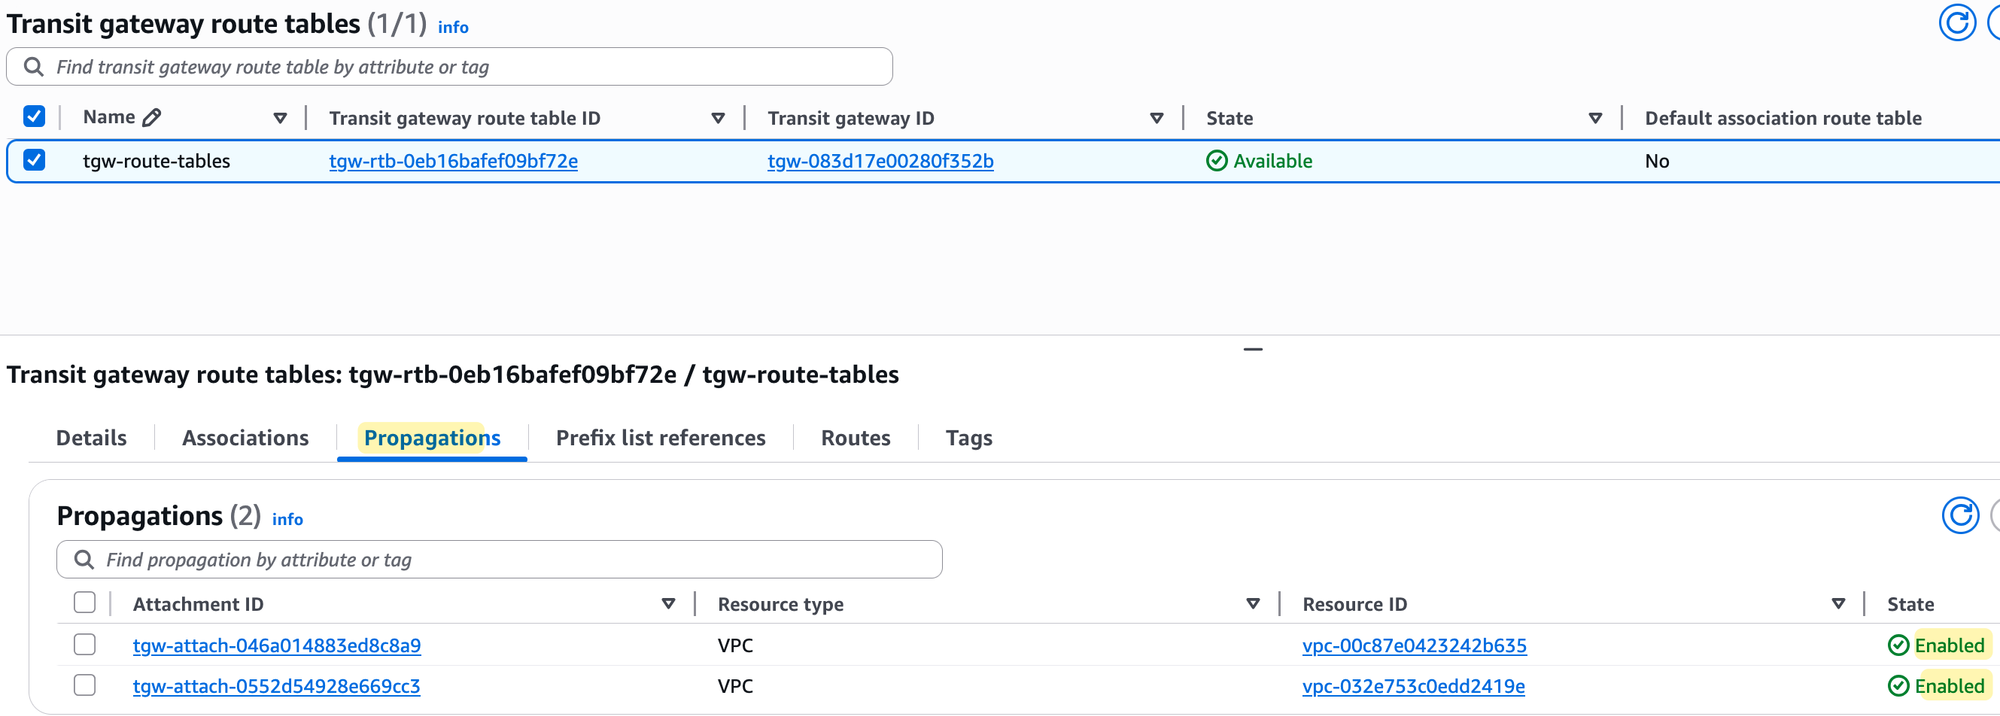Focus the Find transit gateway route table search field
Screen dimensions: 2000x716
(449, 67)
